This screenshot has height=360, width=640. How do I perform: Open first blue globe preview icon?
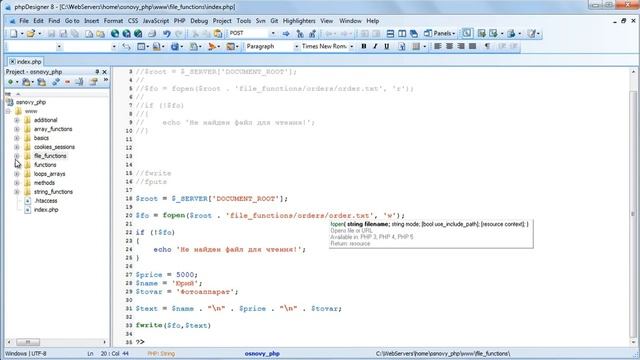point(115,33)
